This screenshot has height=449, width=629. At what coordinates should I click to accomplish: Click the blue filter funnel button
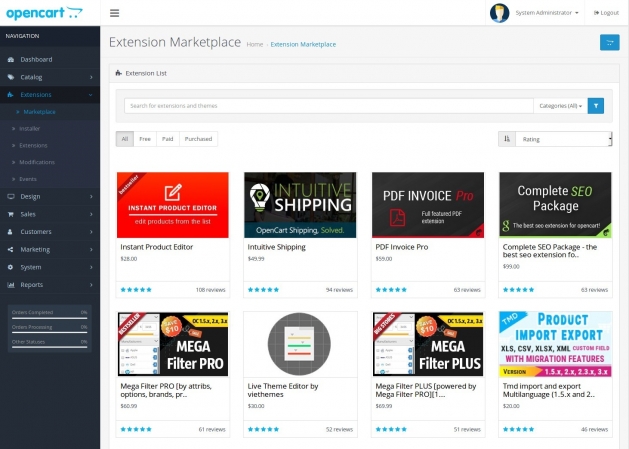point(596,106)
